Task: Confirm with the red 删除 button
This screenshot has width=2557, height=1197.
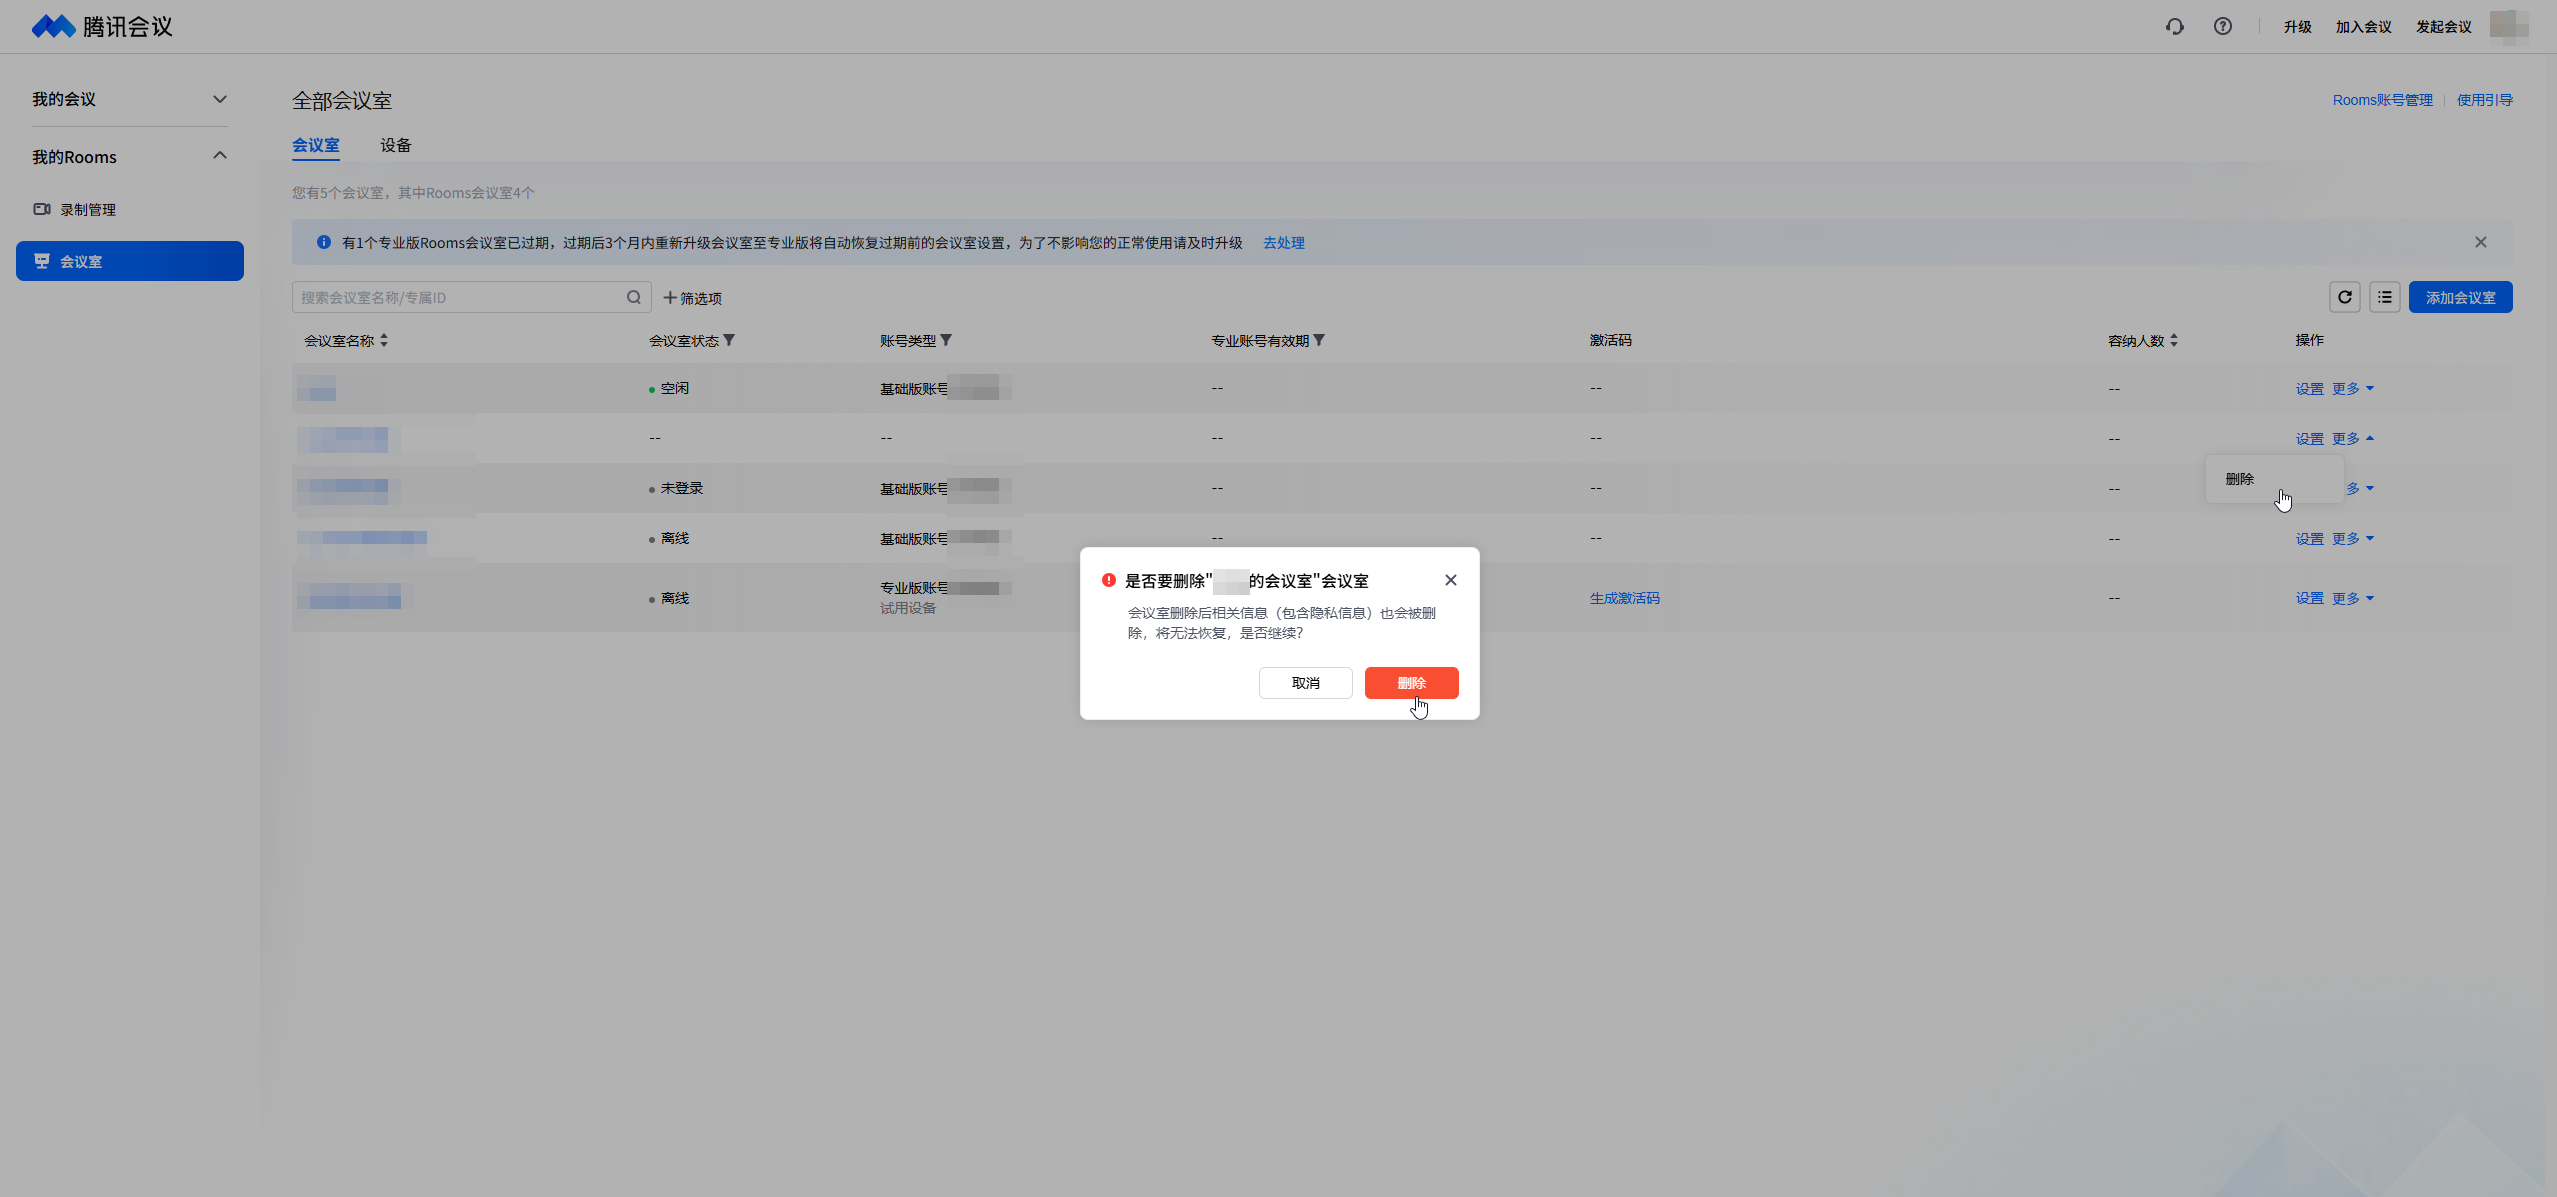Action: (1411, 683)
